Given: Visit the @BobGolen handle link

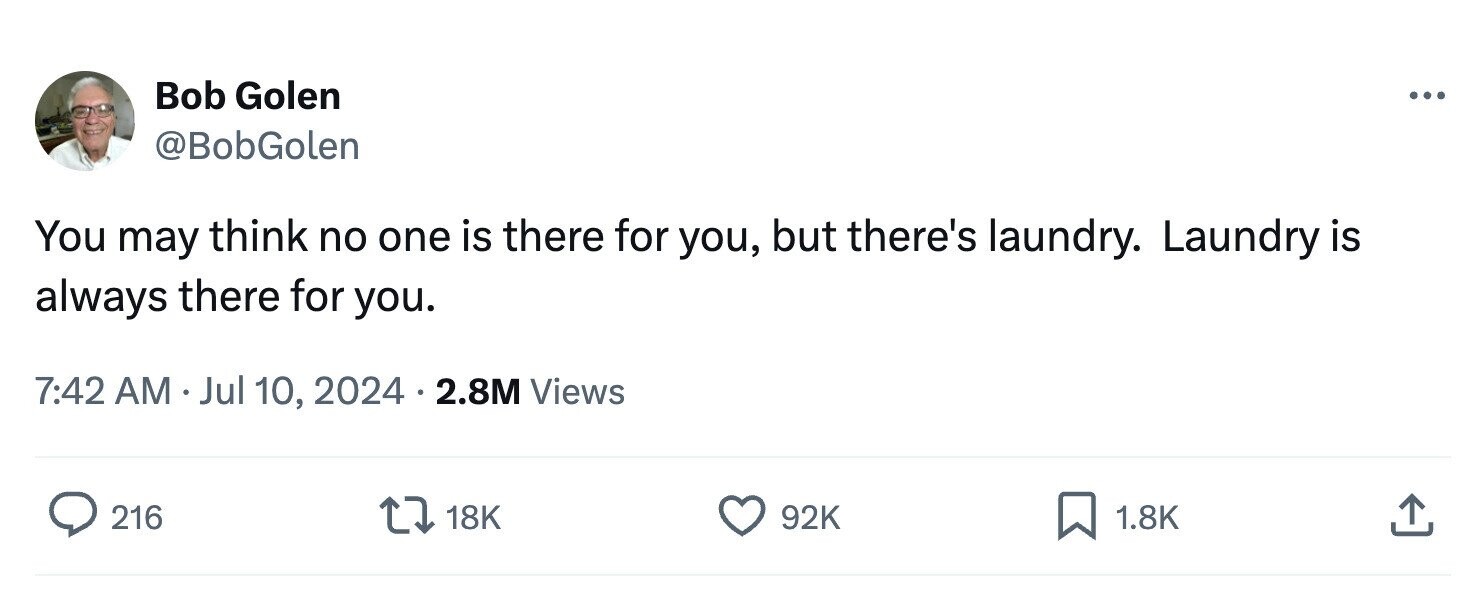Looking at the screenshot, I should [257, 147].
